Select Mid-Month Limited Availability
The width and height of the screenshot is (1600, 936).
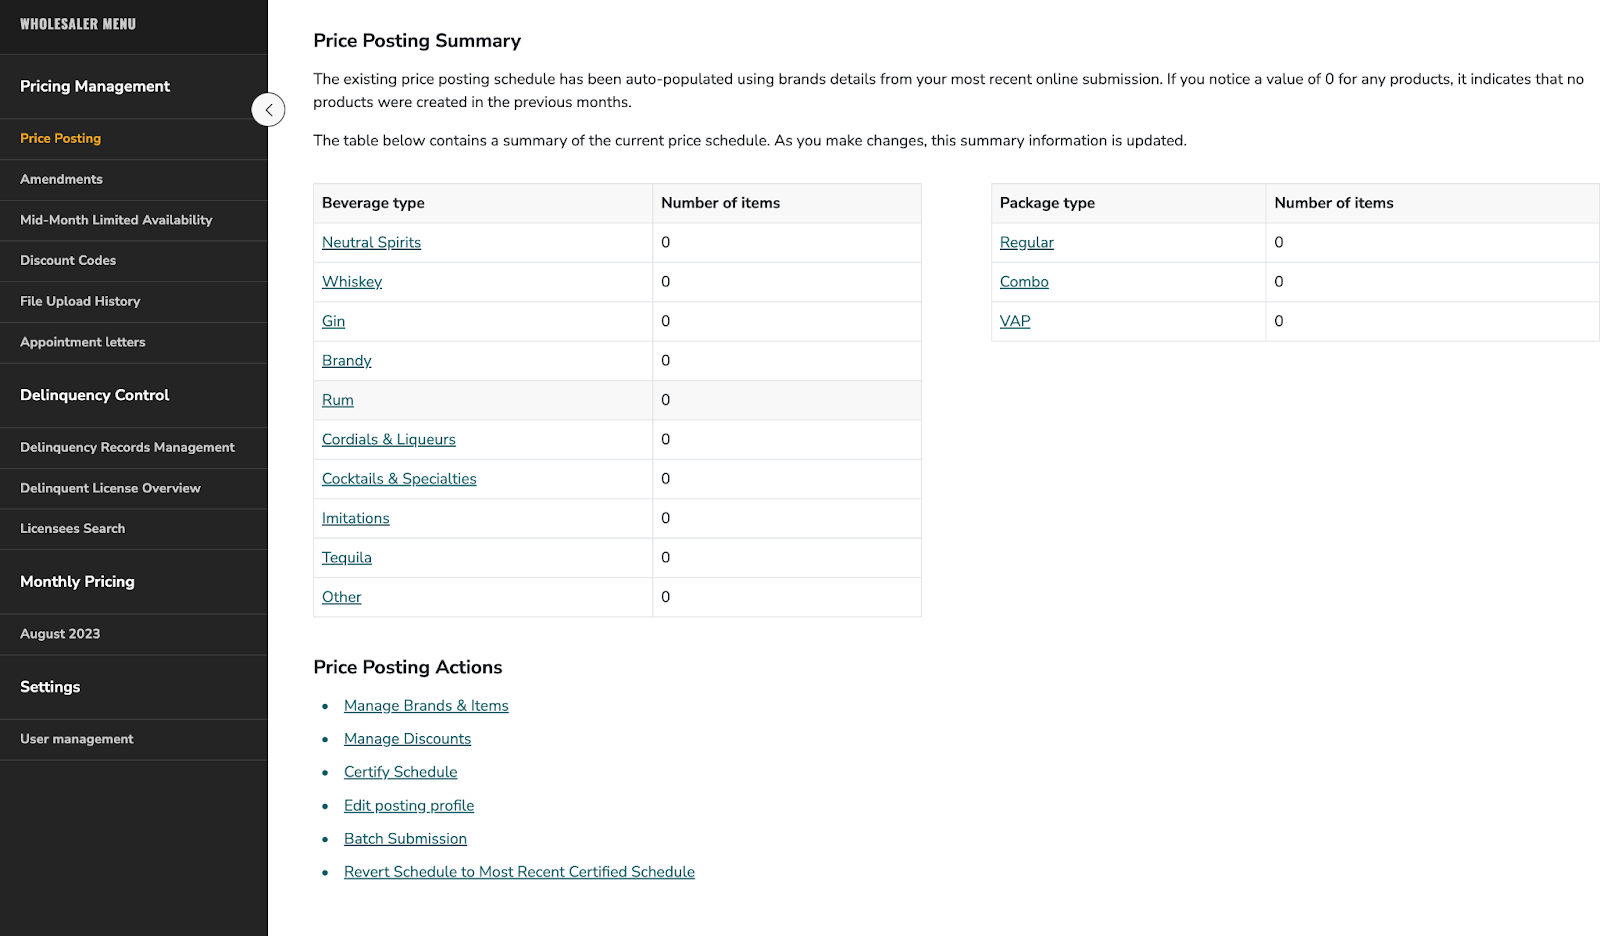(x=115, y=220)
